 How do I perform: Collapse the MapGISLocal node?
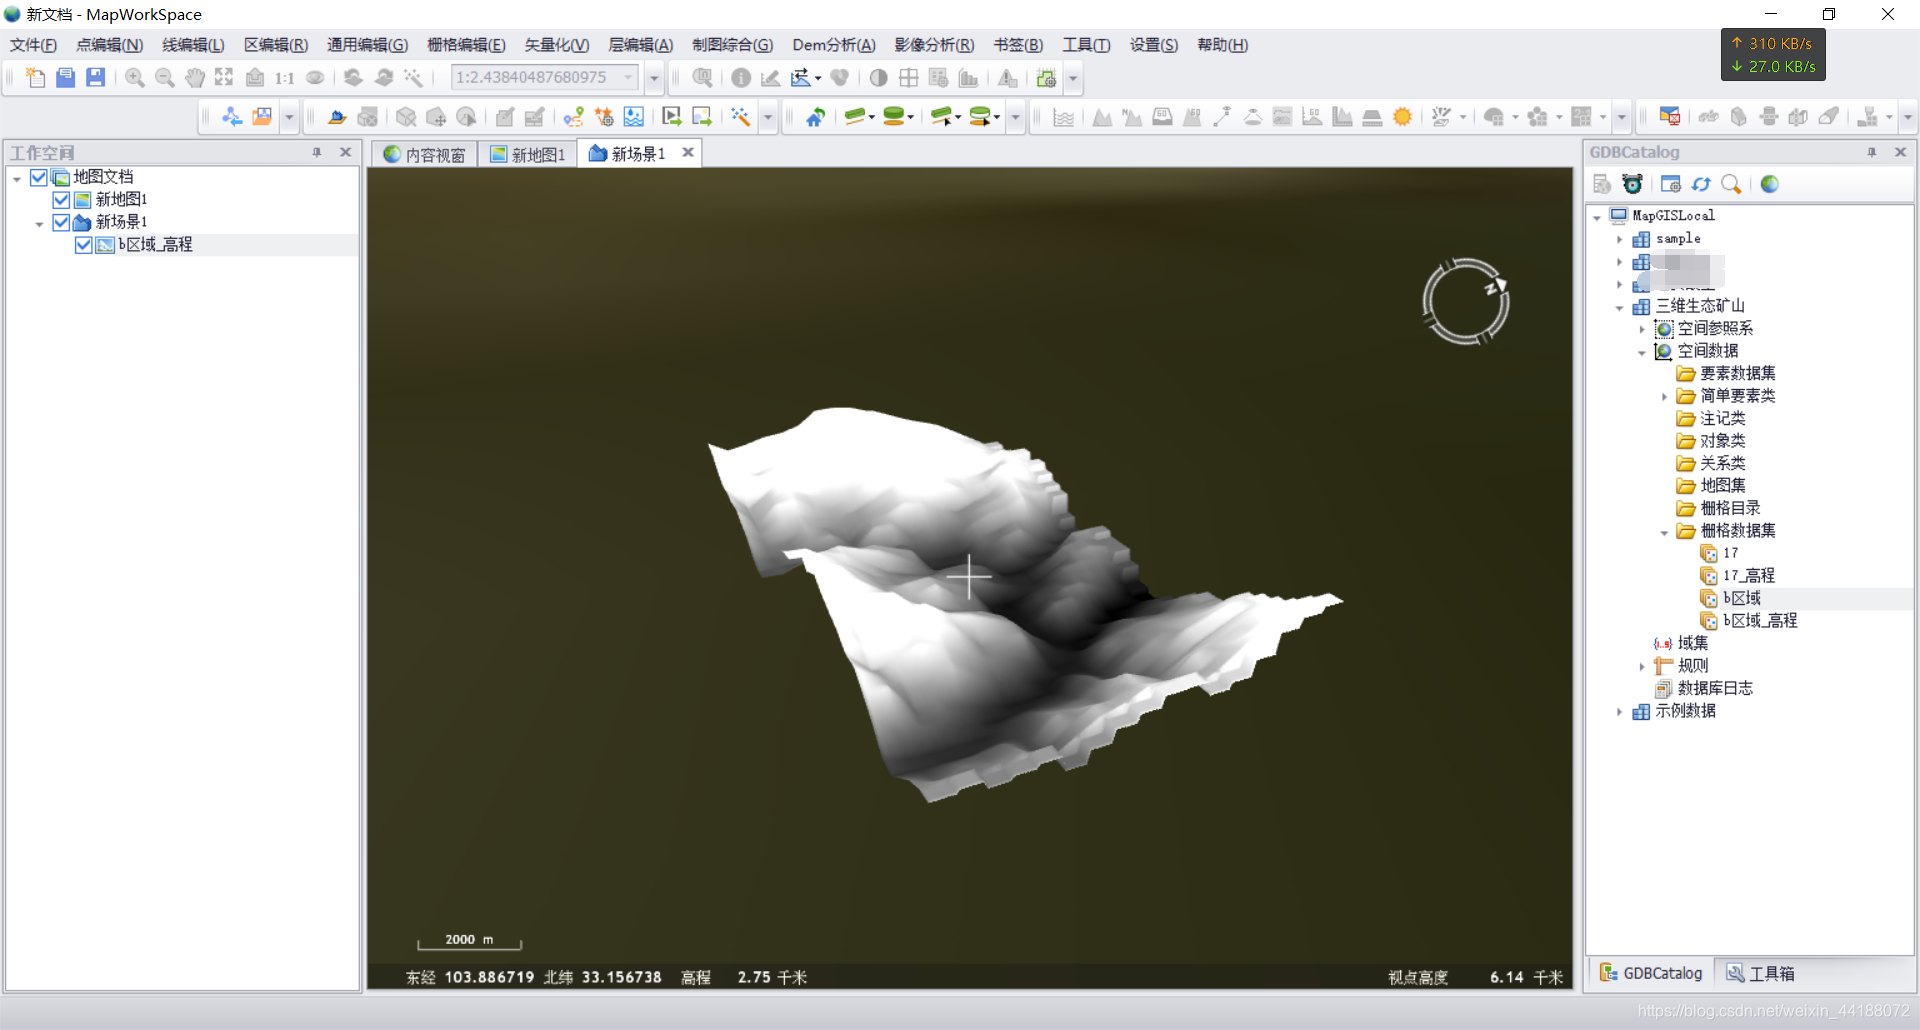coord(1597,216)
